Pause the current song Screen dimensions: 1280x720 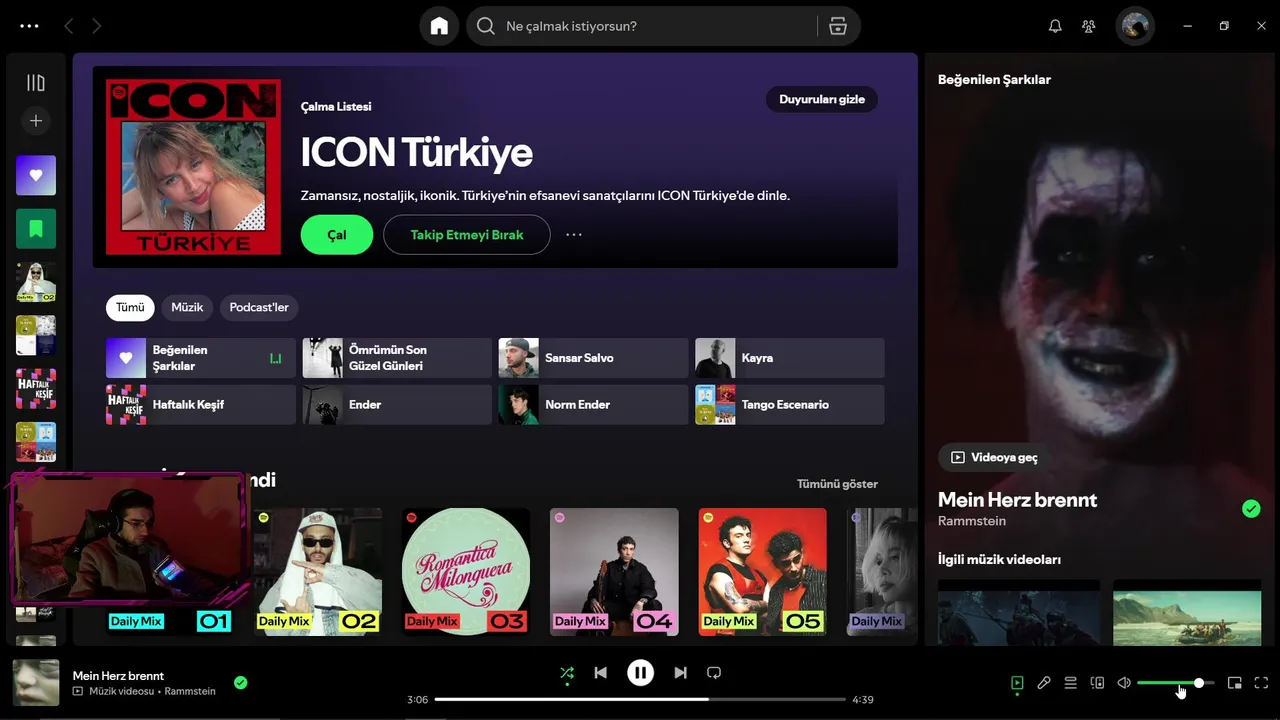(x=640, y=673)
